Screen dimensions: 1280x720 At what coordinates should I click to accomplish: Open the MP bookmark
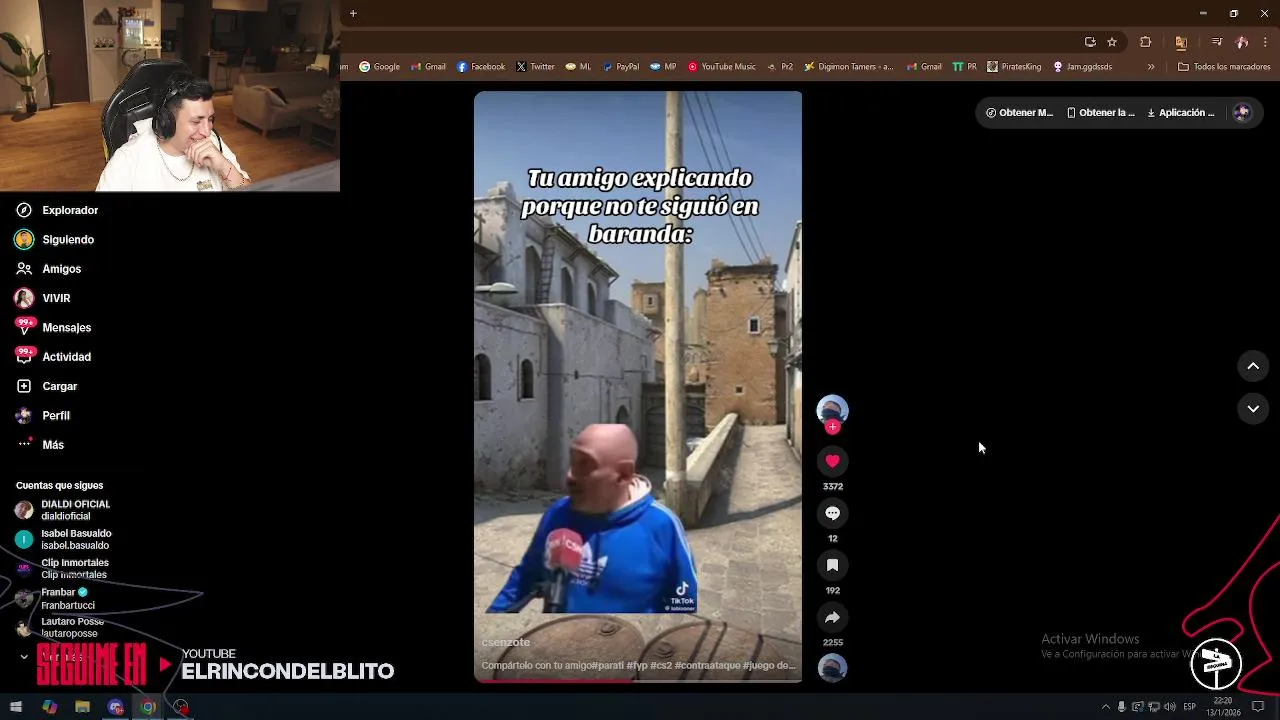663,67
